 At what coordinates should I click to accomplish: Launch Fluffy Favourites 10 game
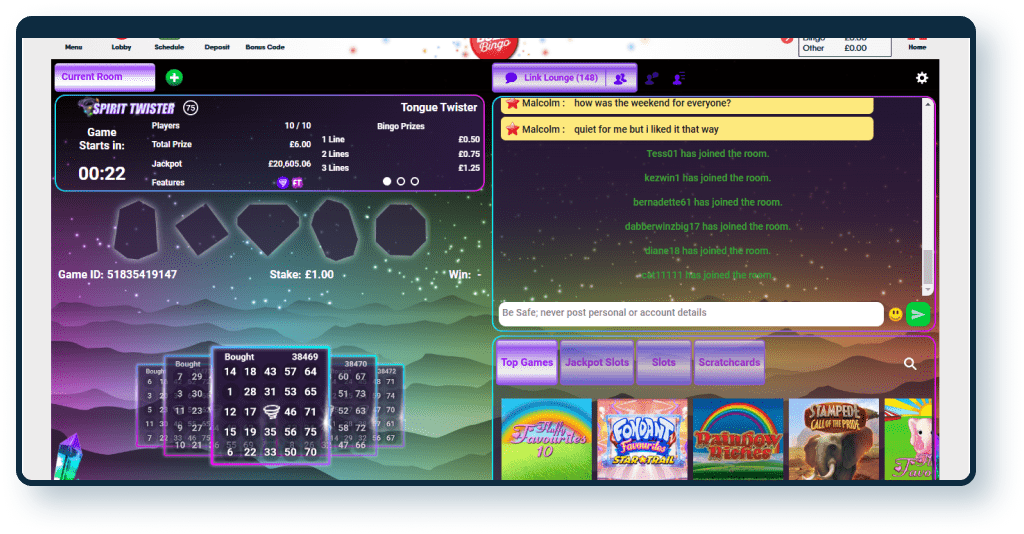[x=547, y=439]
